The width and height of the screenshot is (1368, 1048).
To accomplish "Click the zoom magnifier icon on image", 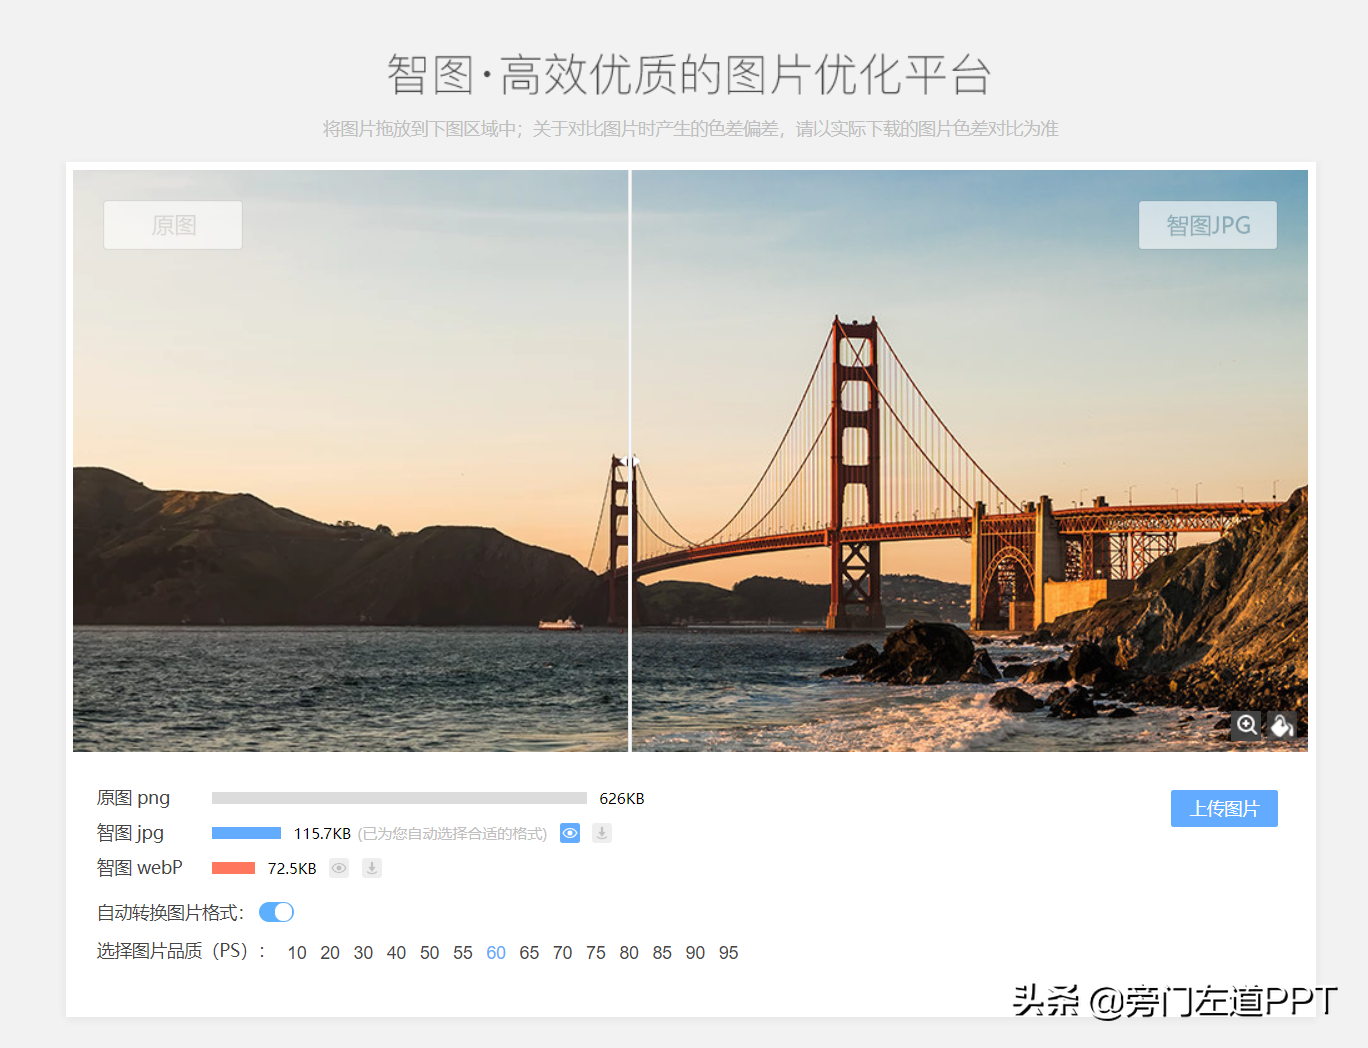I will pyautogui.click(x=1247, y=725).
